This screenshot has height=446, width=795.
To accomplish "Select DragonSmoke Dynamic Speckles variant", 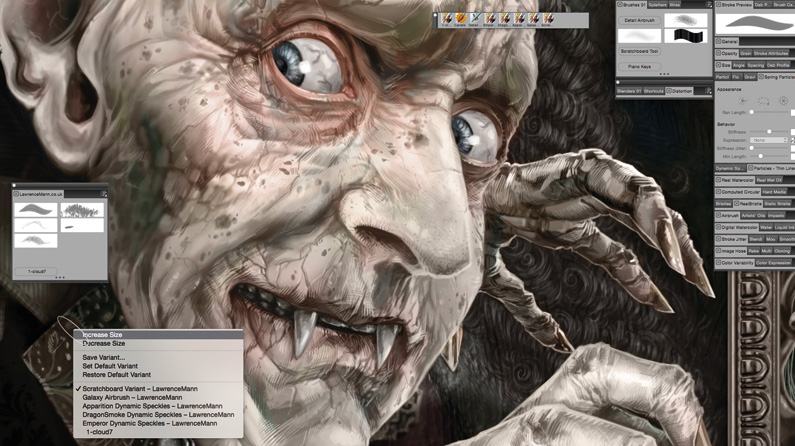I will [x=158, y=415].
